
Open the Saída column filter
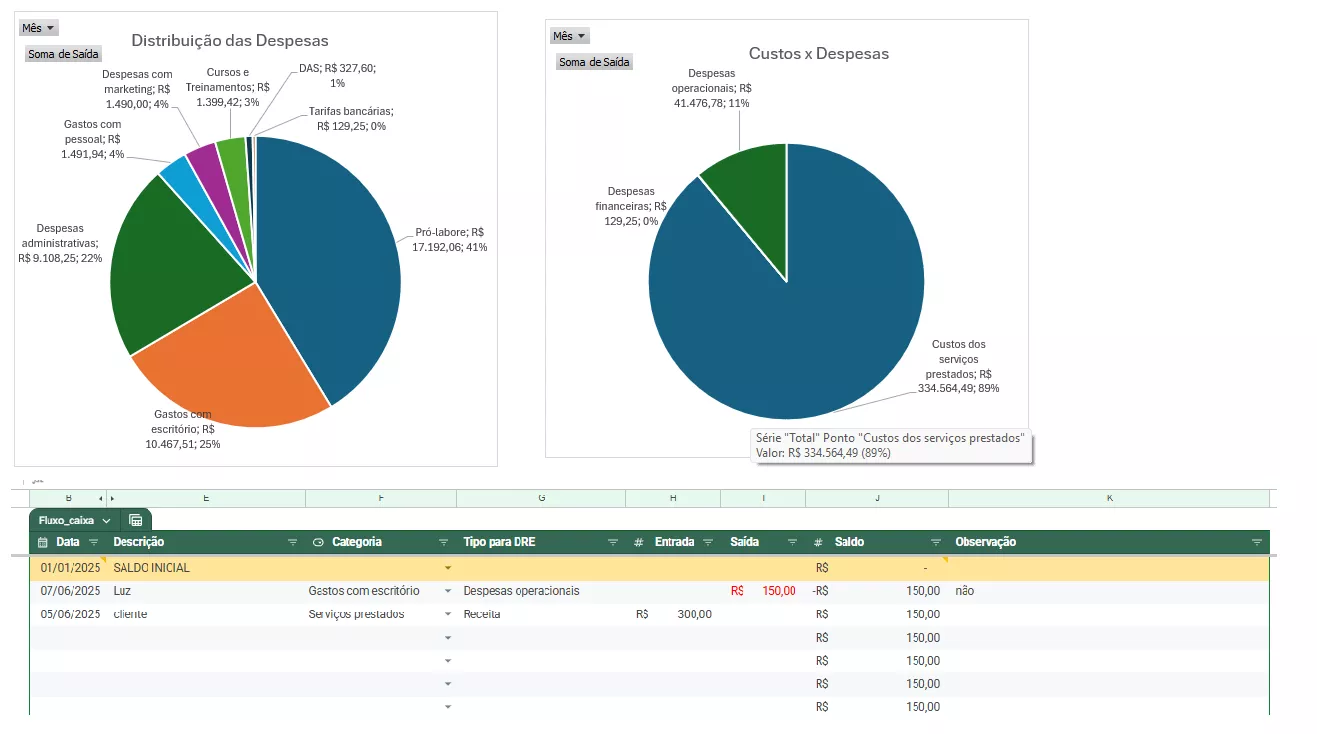(x=792, y=542)
